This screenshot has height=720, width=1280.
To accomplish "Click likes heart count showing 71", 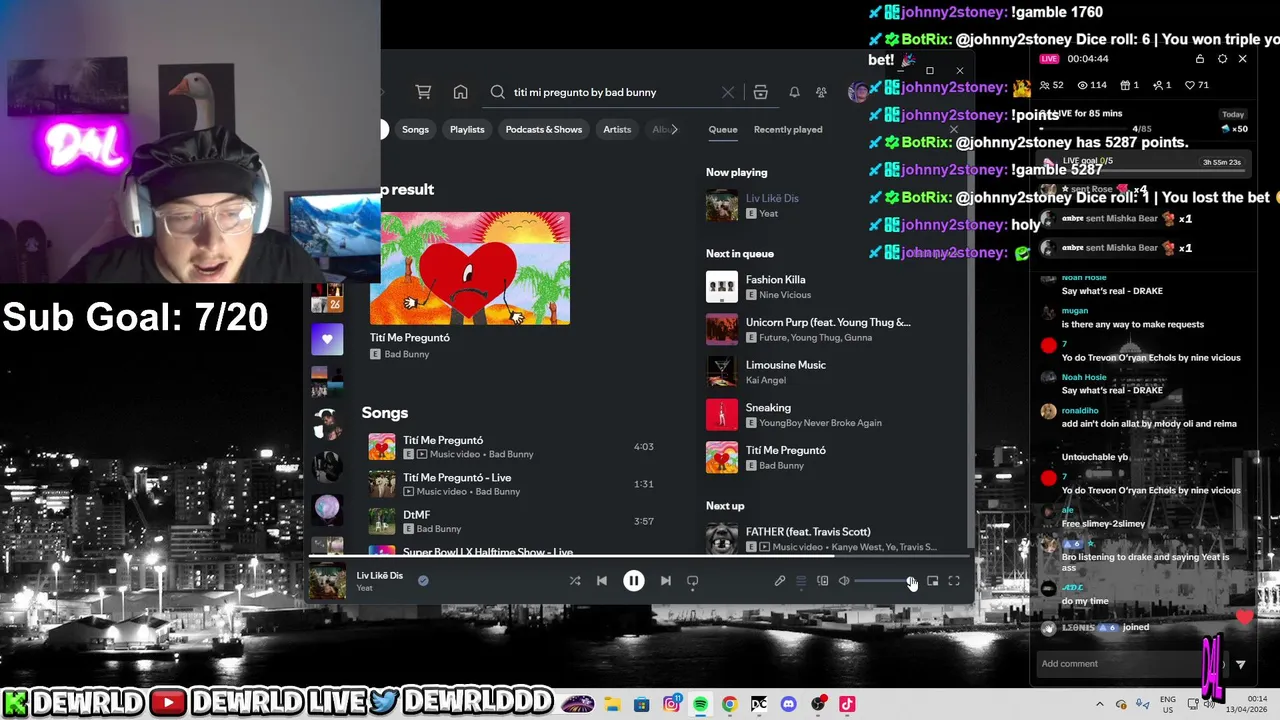I will coord(1196,85).
